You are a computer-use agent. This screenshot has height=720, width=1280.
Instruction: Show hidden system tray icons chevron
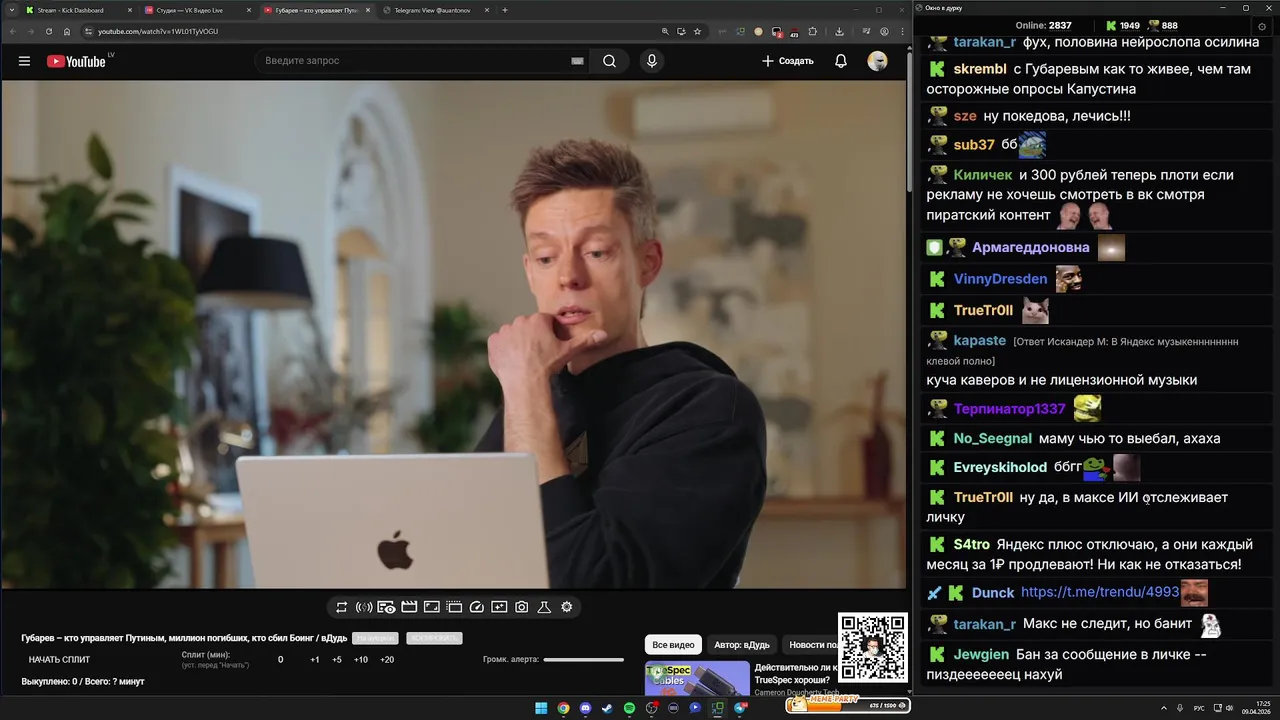(x=1165, y=708)
